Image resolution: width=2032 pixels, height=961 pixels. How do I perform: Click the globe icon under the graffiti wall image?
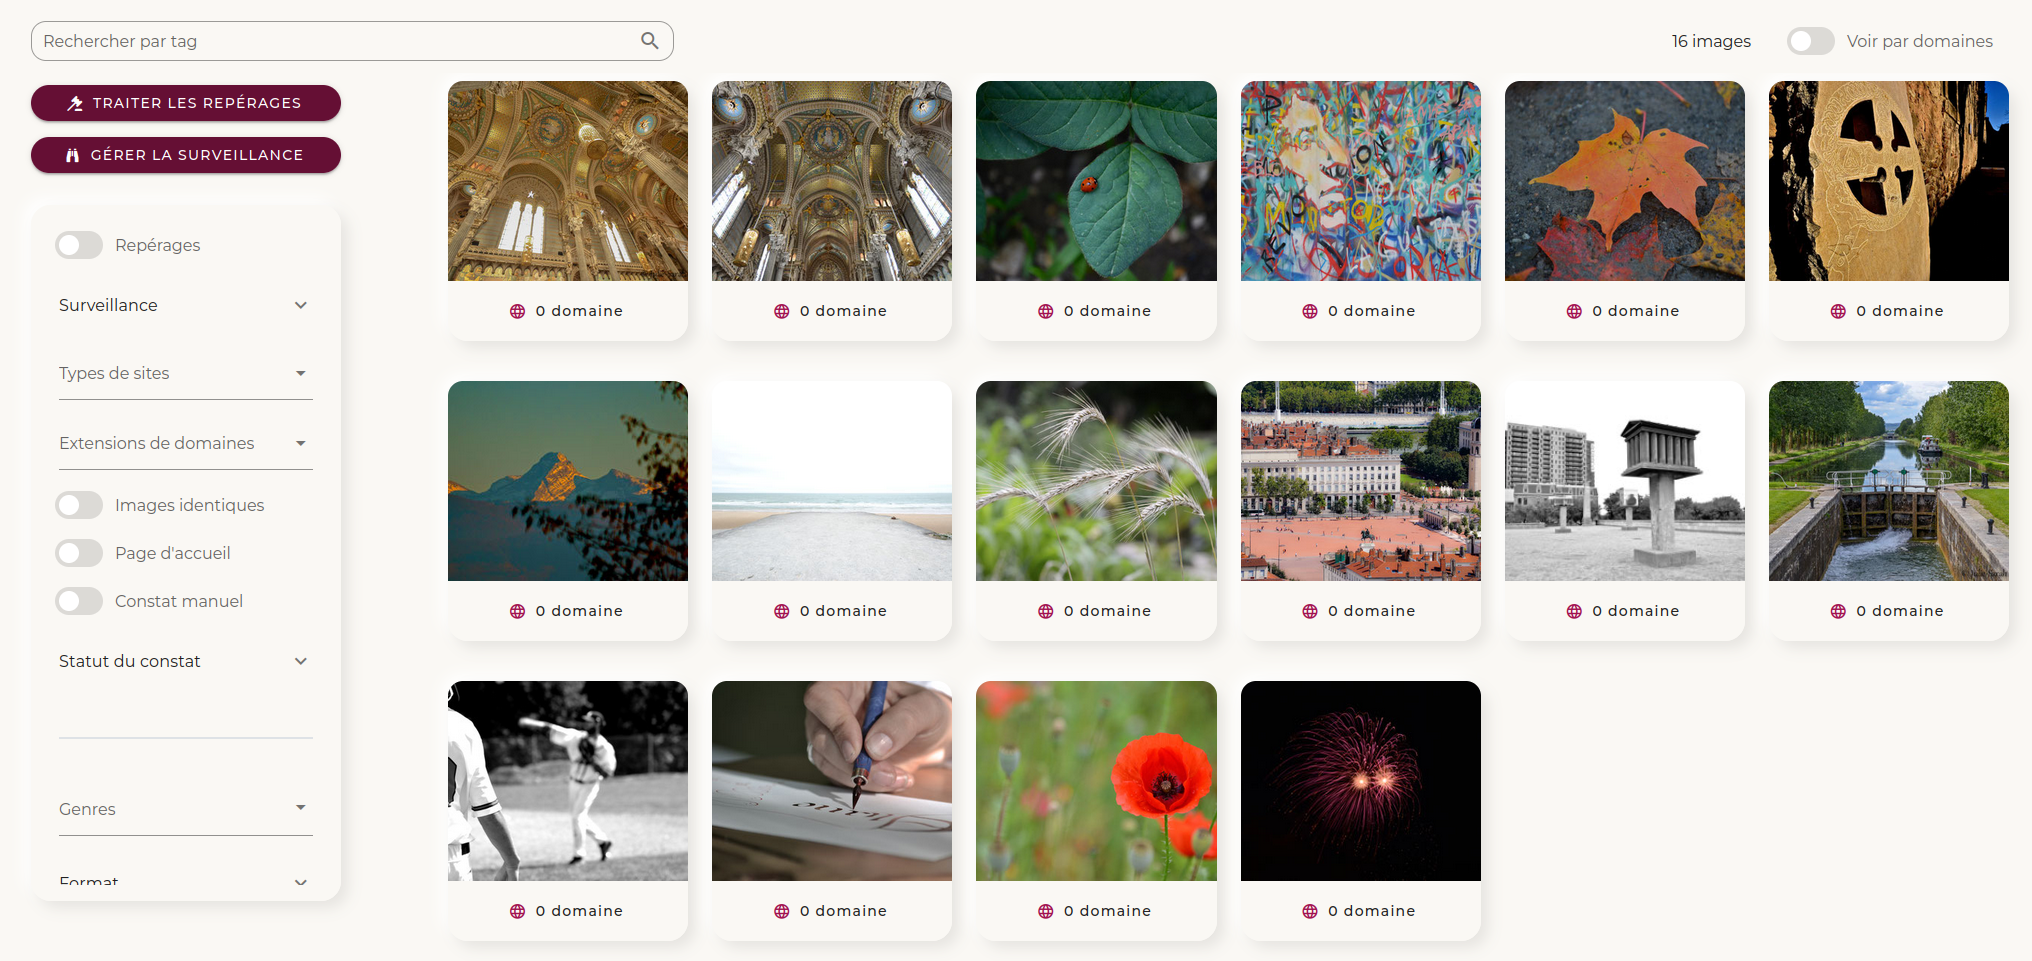[1310, 311]
